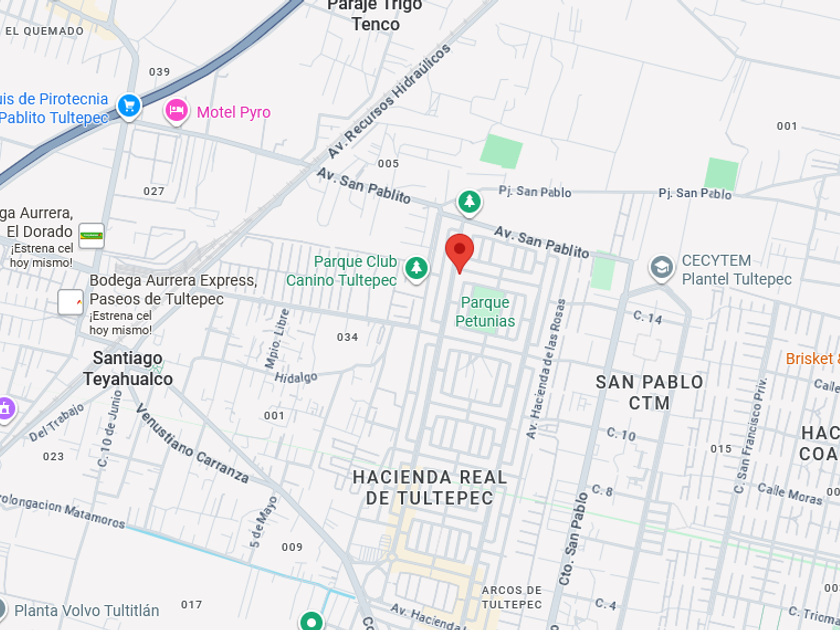The image size is (840, 630).
Task: Select the Motel Pyro pink lodging icon
Action: click(176, 112)
